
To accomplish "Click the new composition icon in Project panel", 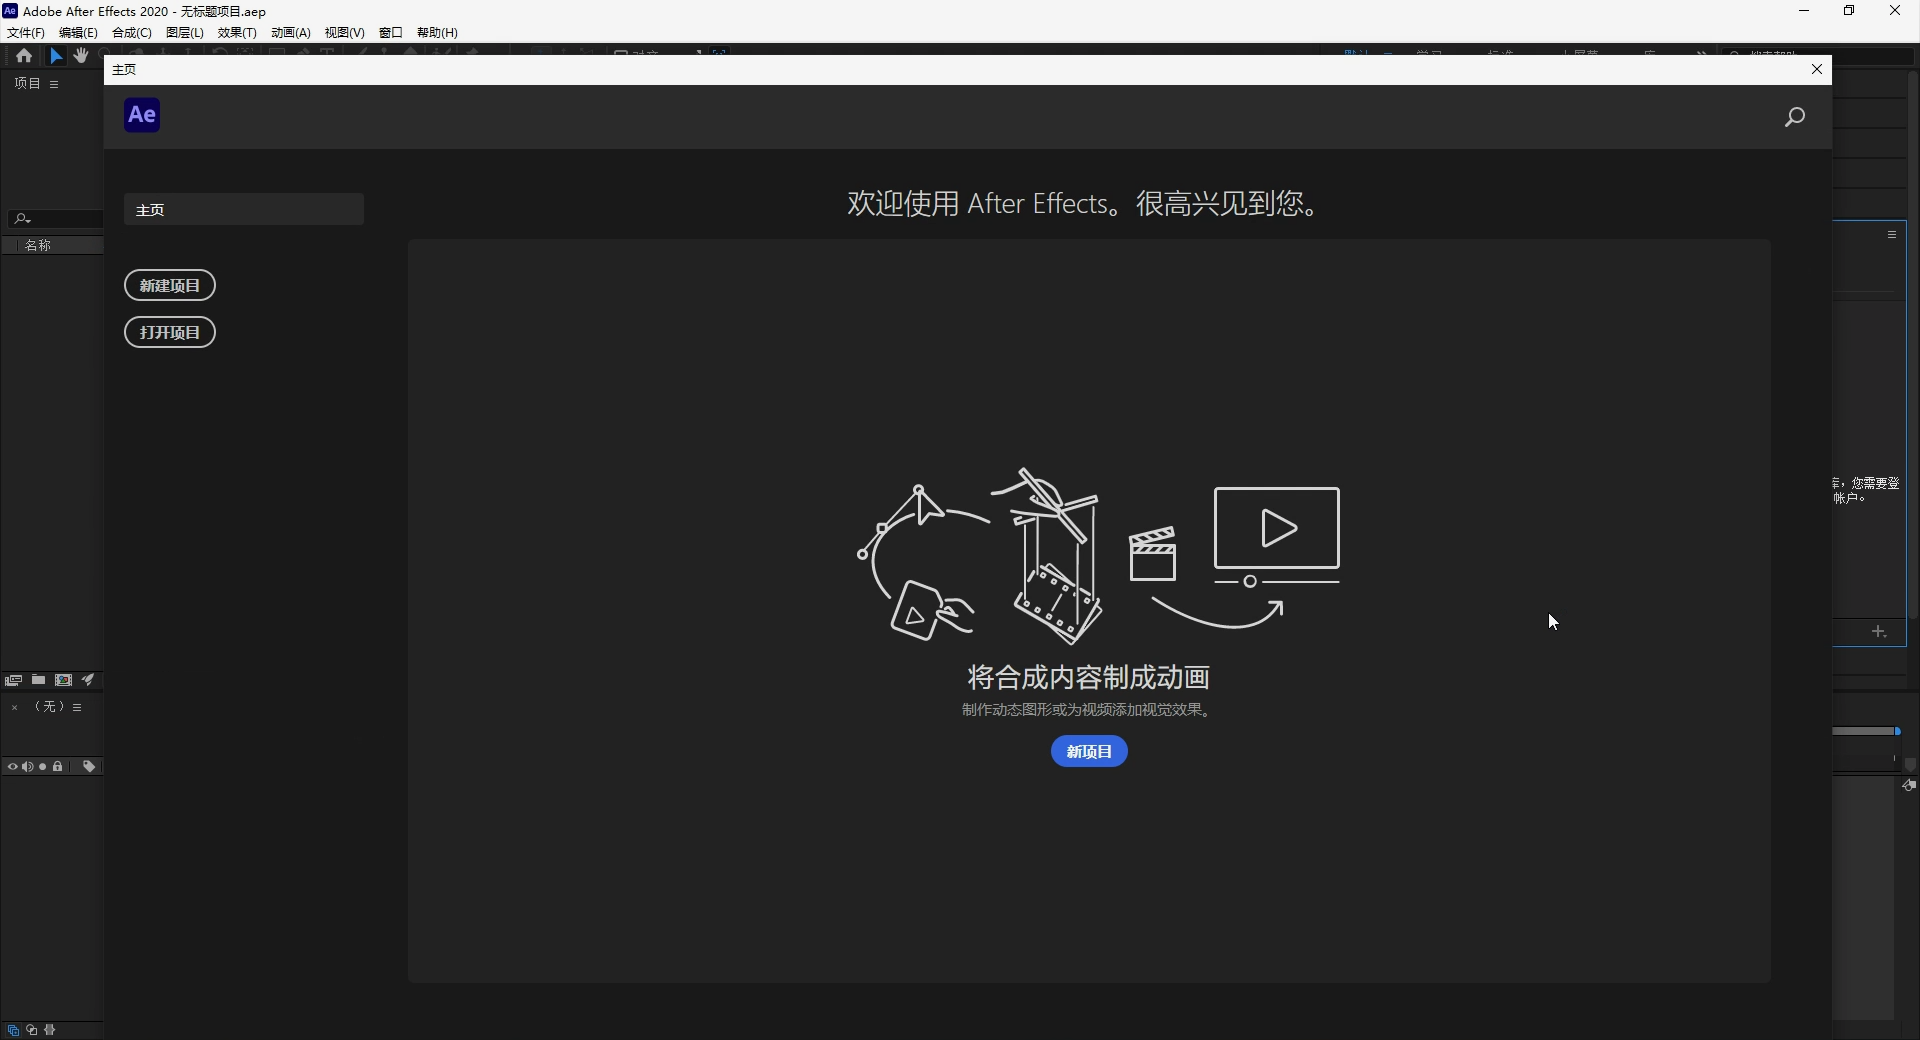I will click(x=63, y=680).
